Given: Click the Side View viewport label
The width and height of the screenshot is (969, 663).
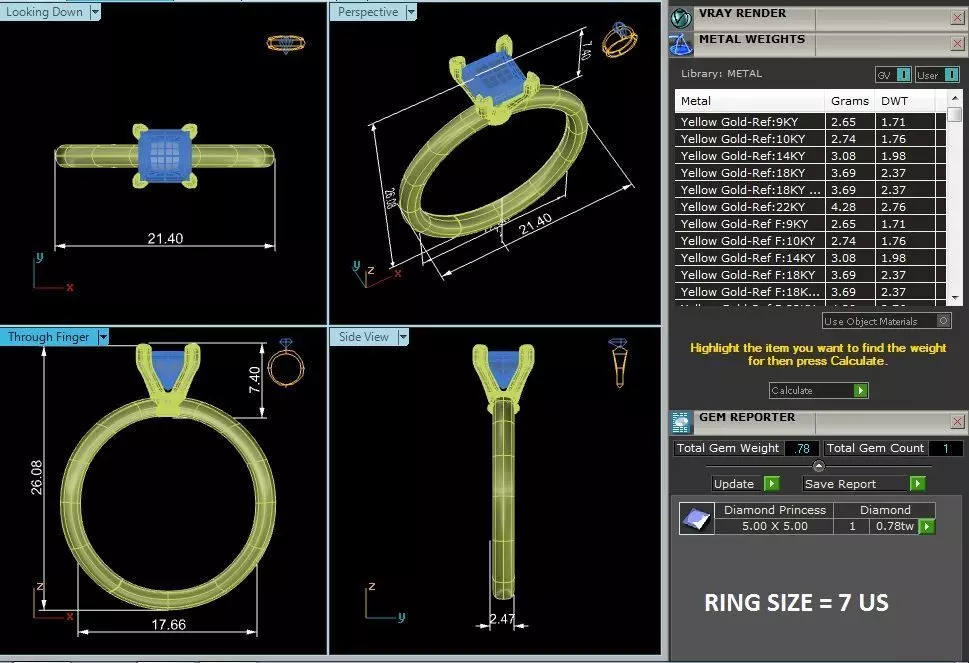Looking at the screenshot, I should tap(363, 337).
